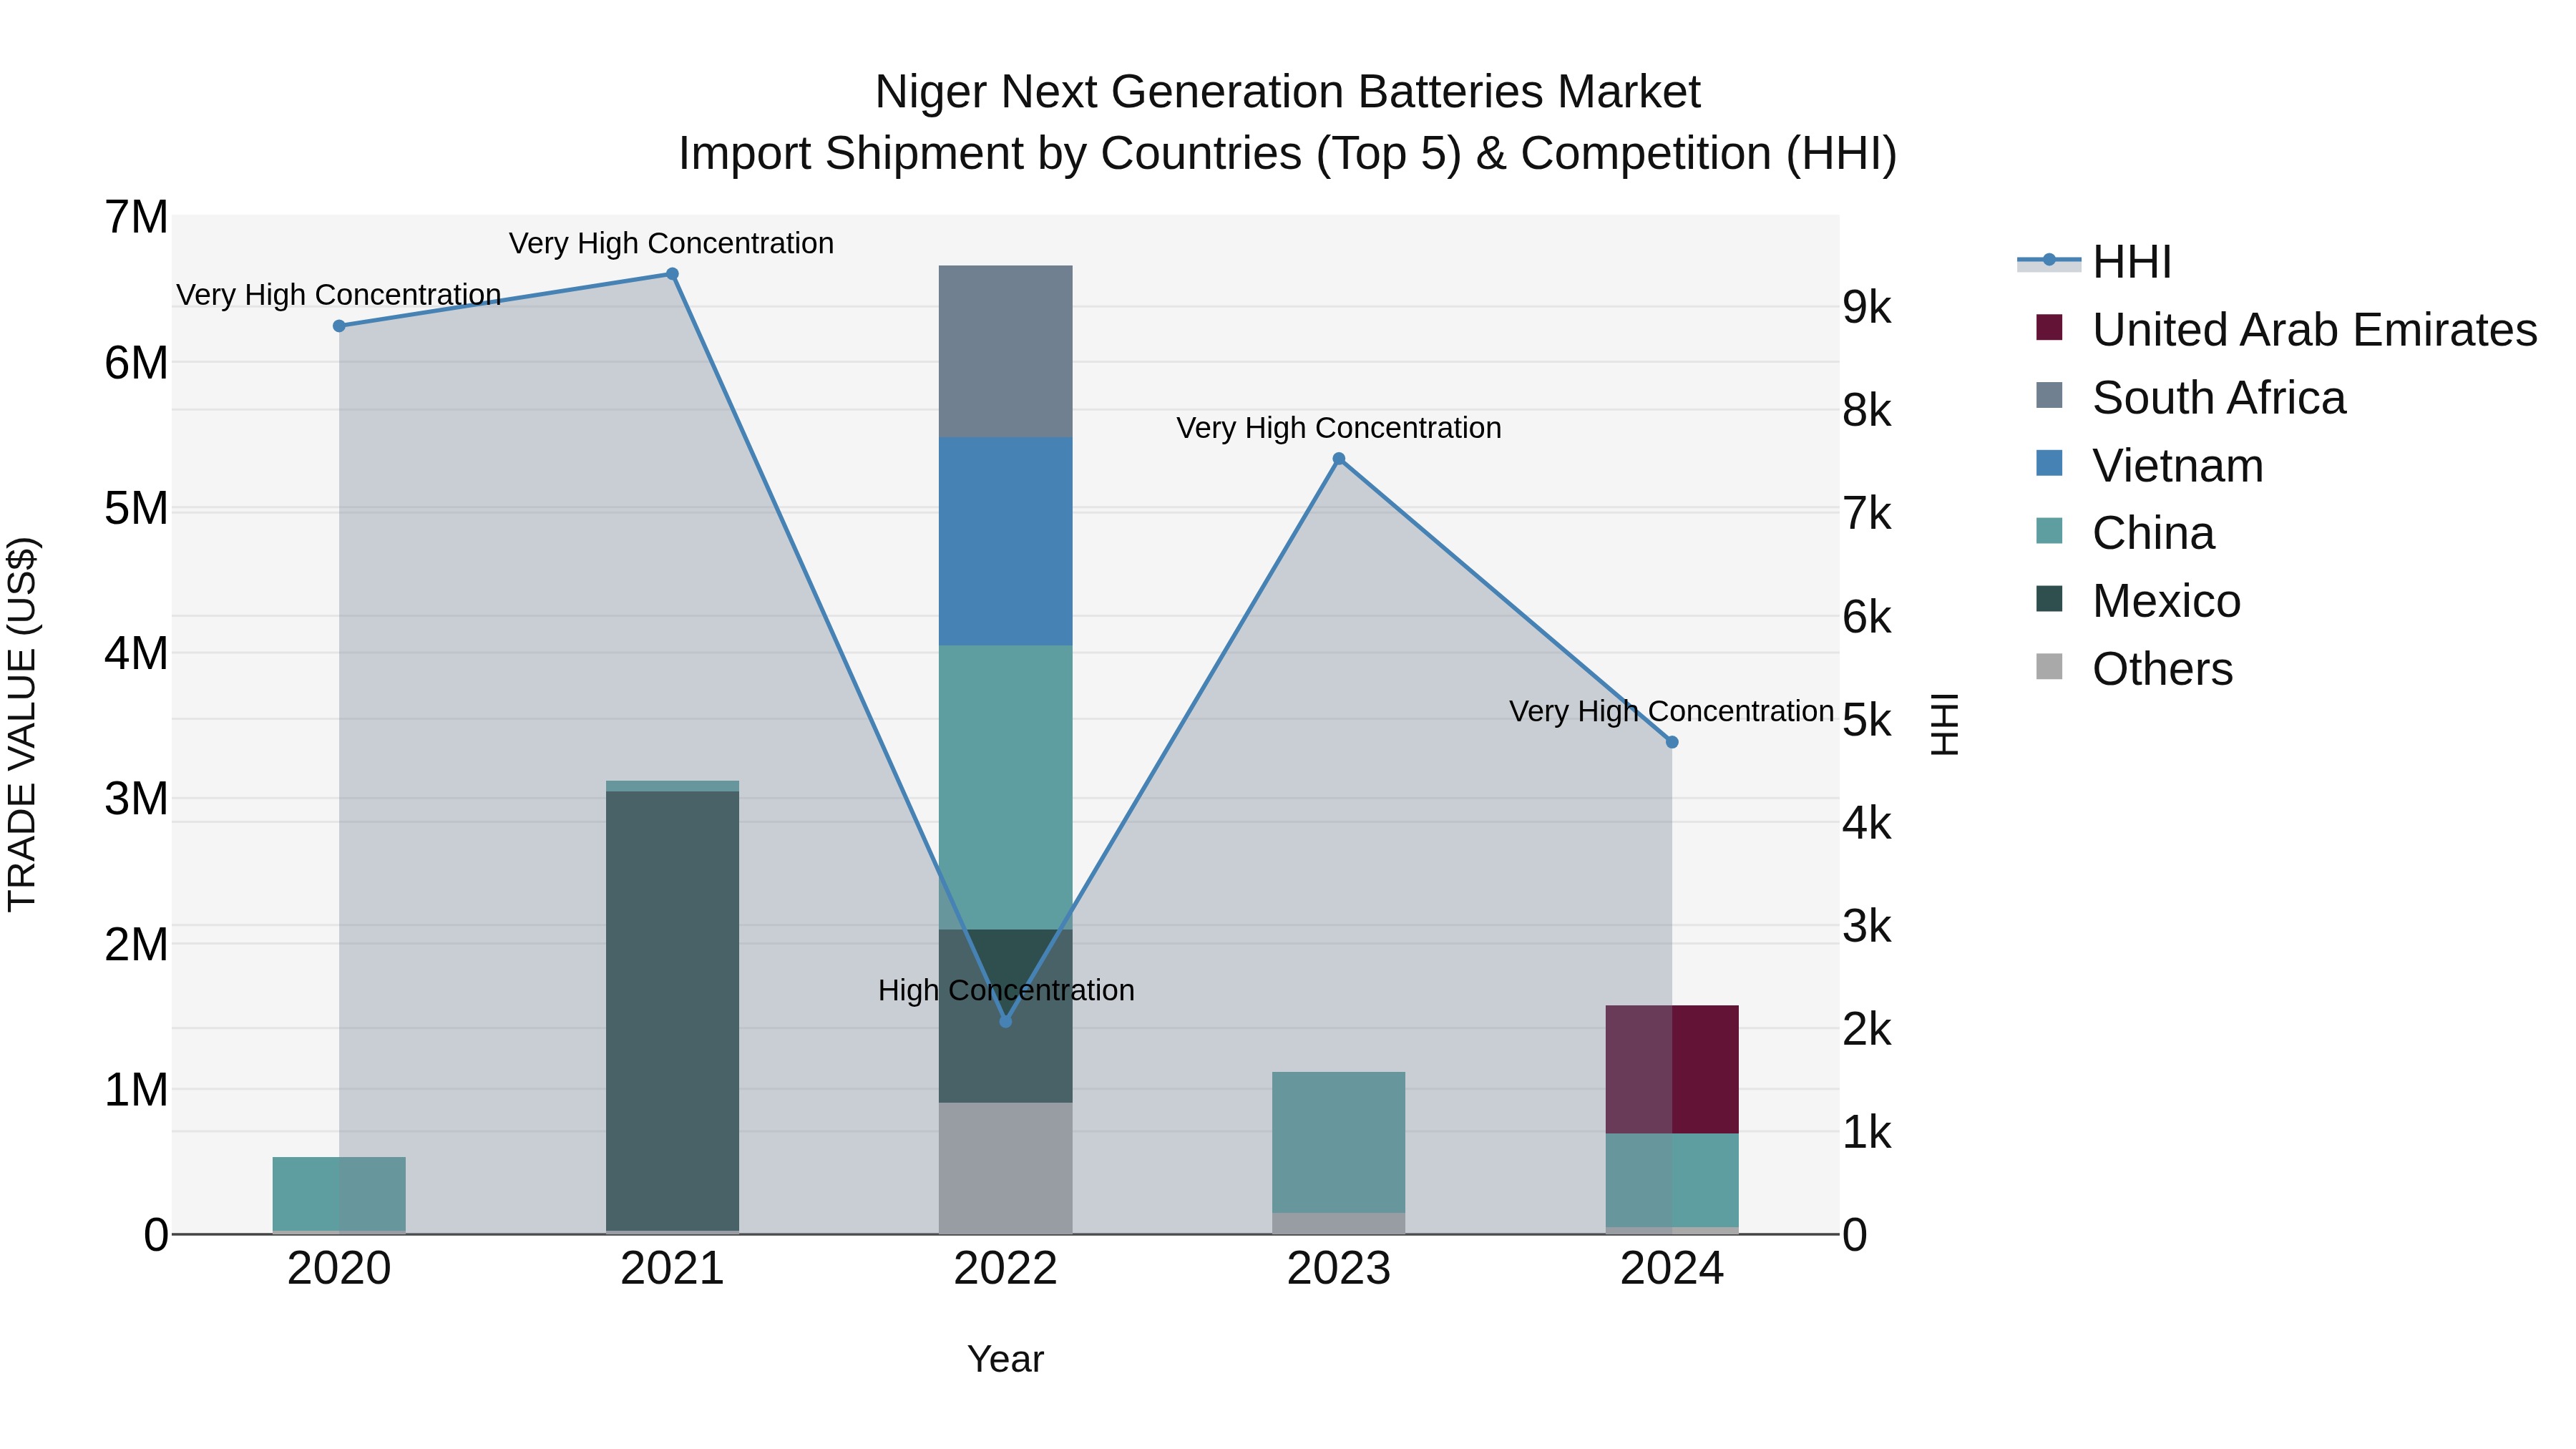Click 'Very High Concentration' label above 2021

[671, 243]
